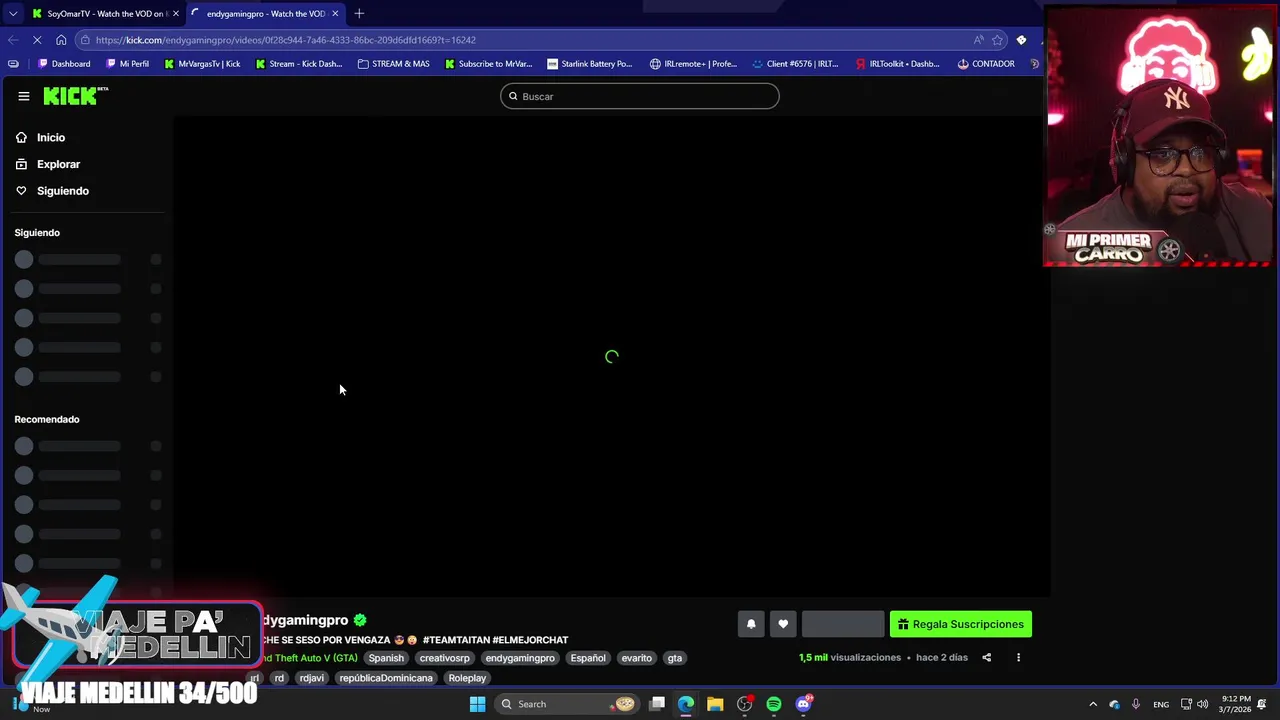Viewport: 1280px width, 720px height.
Task: Select the endygamingpro tag
Action: (x=520, y=658)
